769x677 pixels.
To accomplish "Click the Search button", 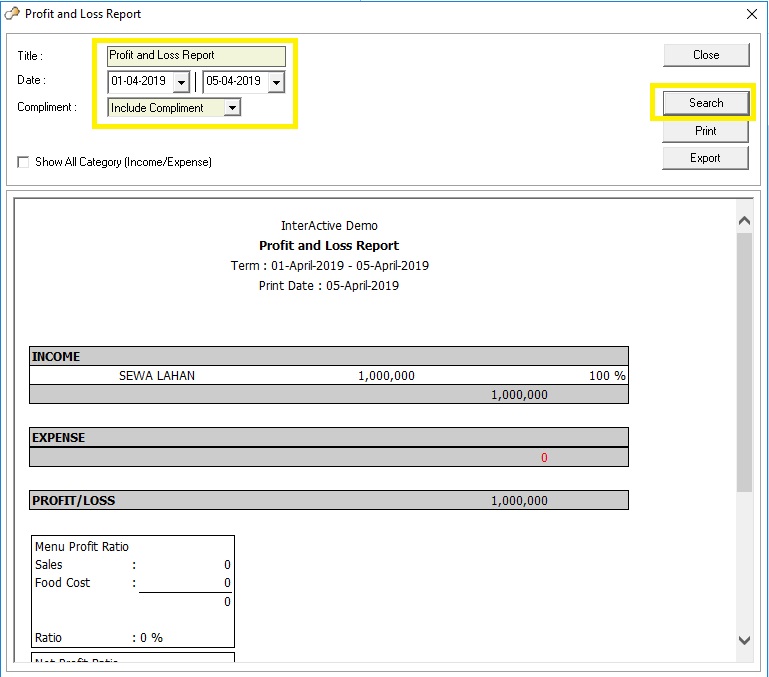I will pos(705,103).
